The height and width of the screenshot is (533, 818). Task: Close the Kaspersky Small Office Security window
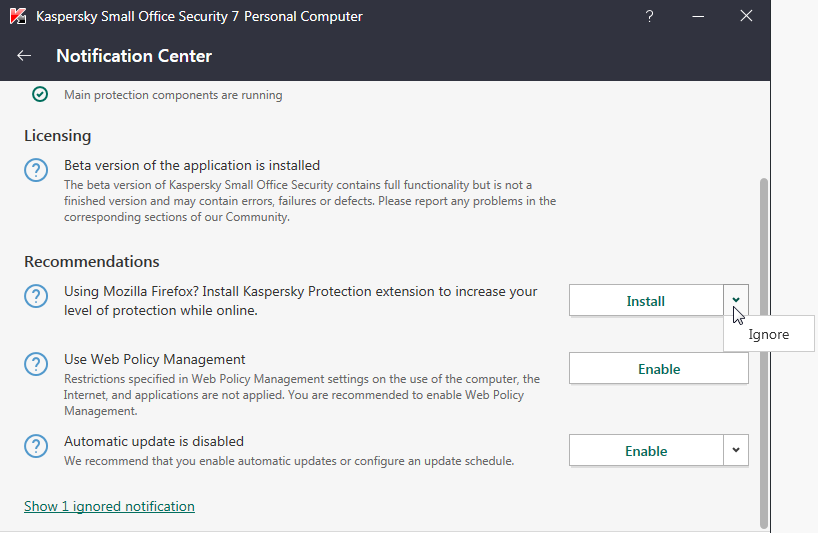(x=746, y=16)
